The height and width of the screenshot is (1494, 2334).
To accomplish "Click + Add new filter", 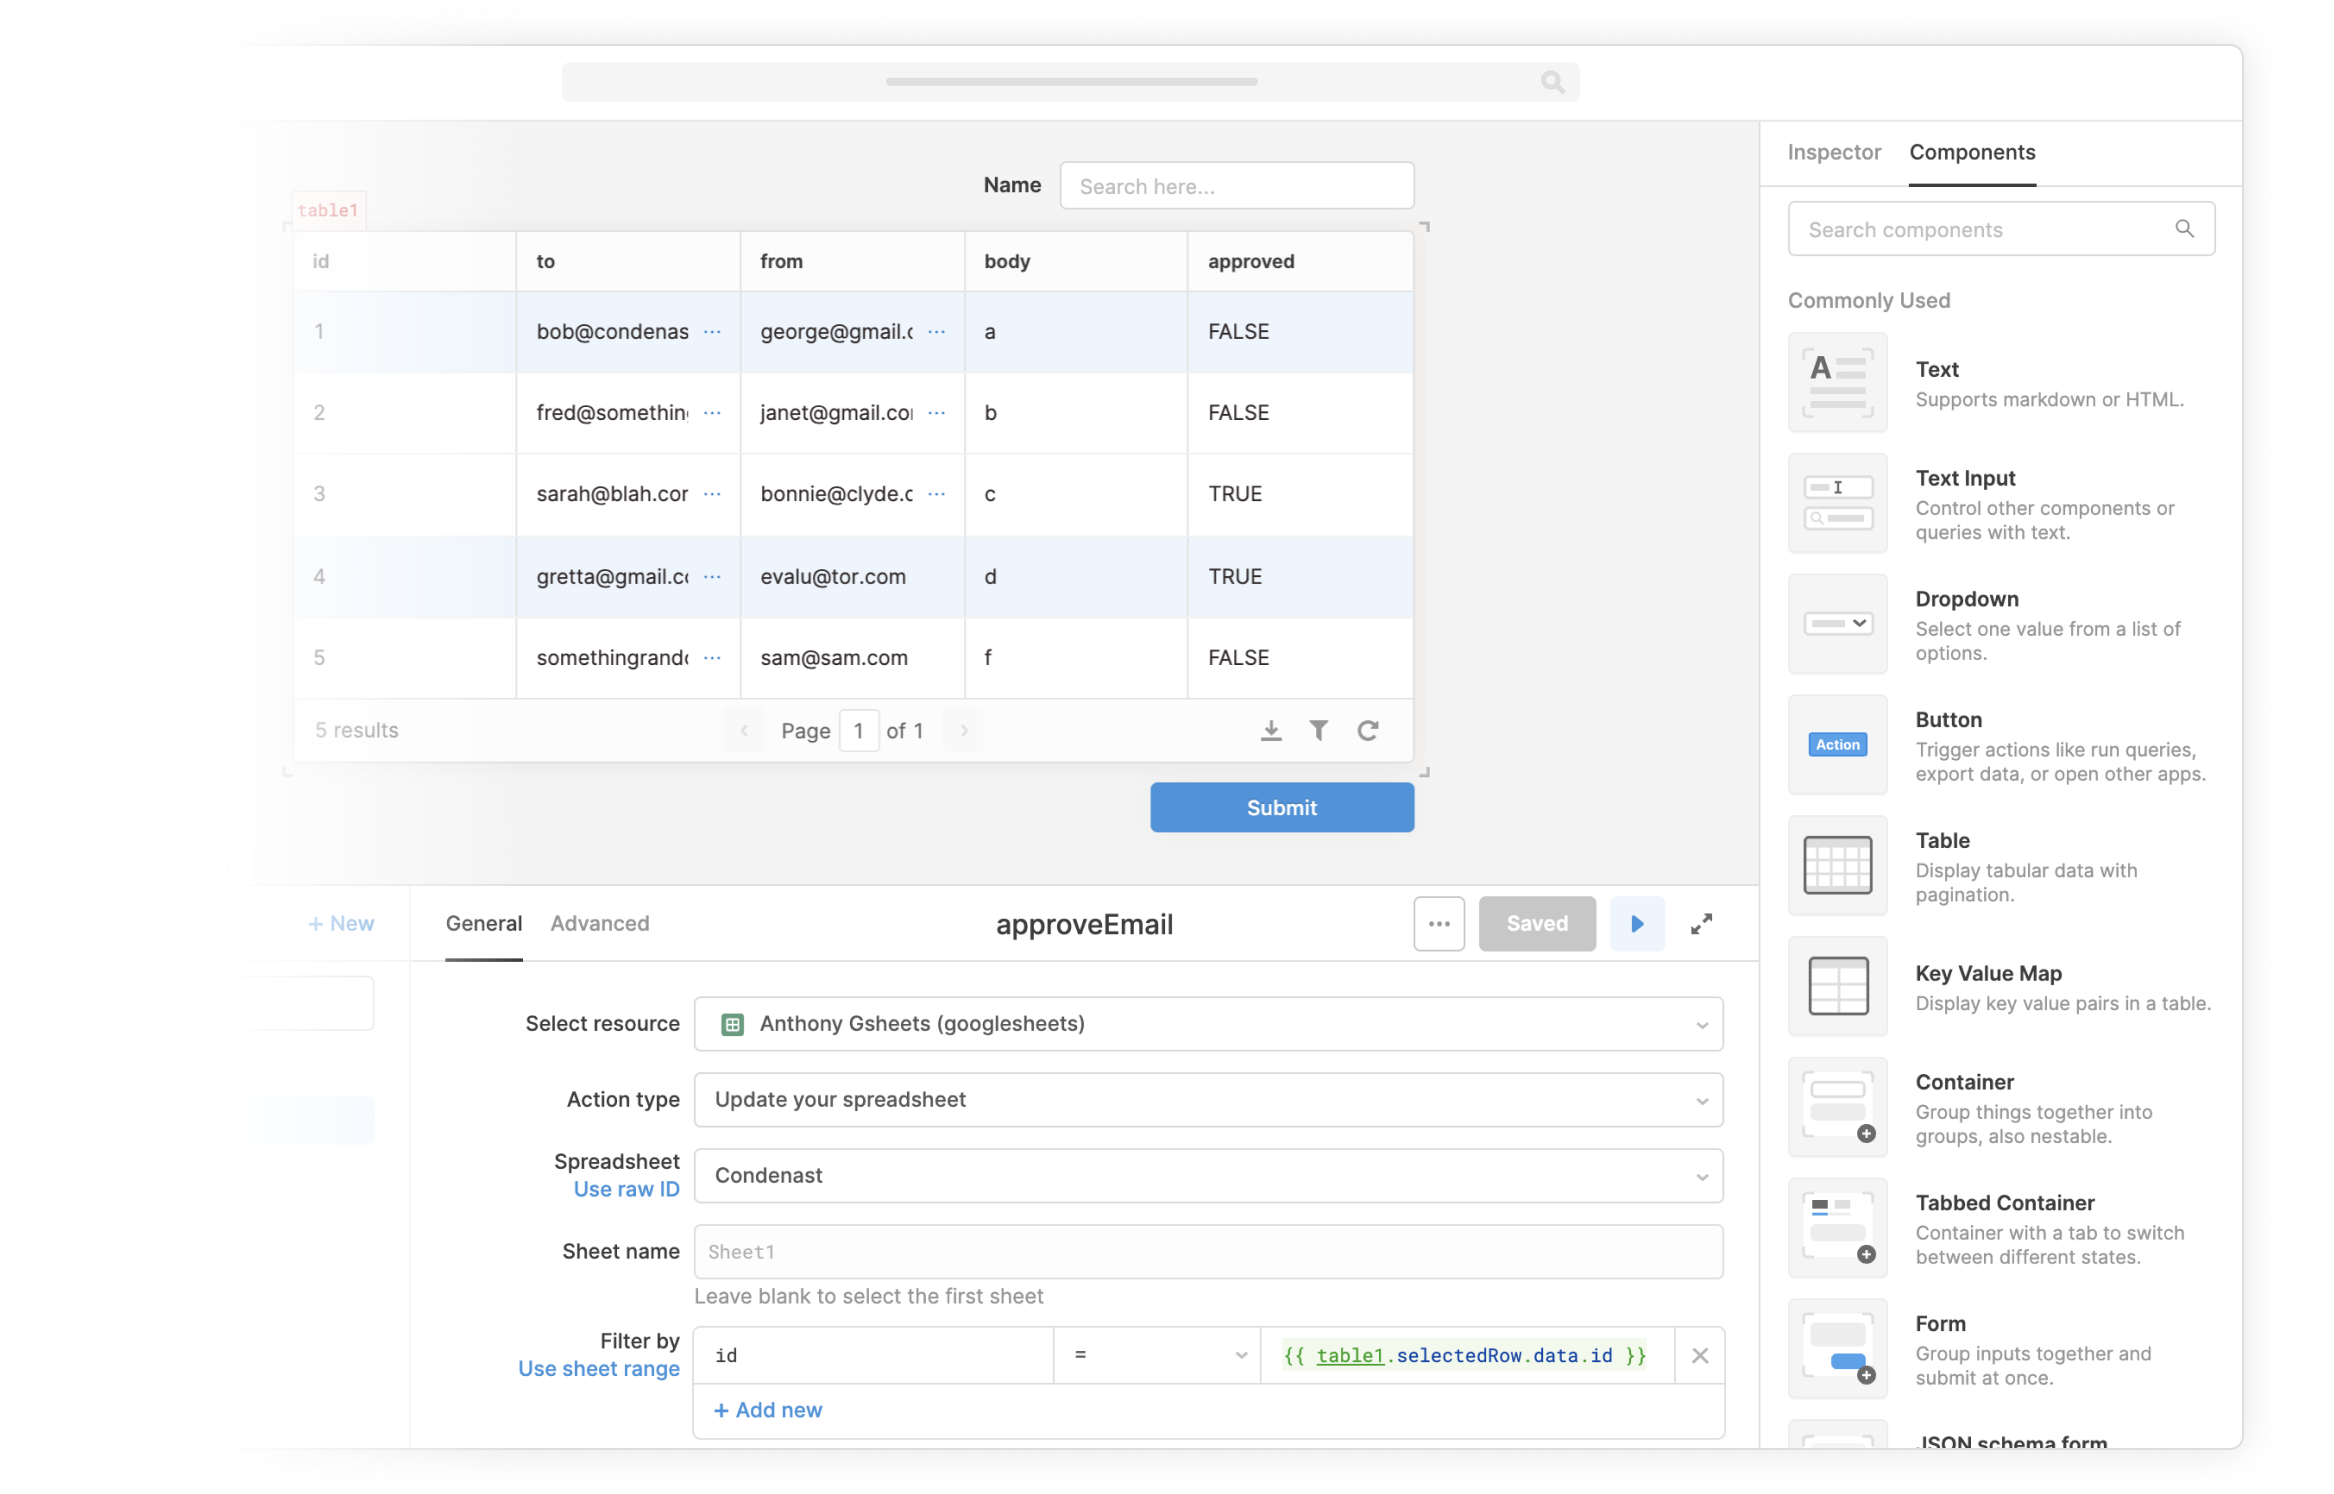I will 768,1411.
